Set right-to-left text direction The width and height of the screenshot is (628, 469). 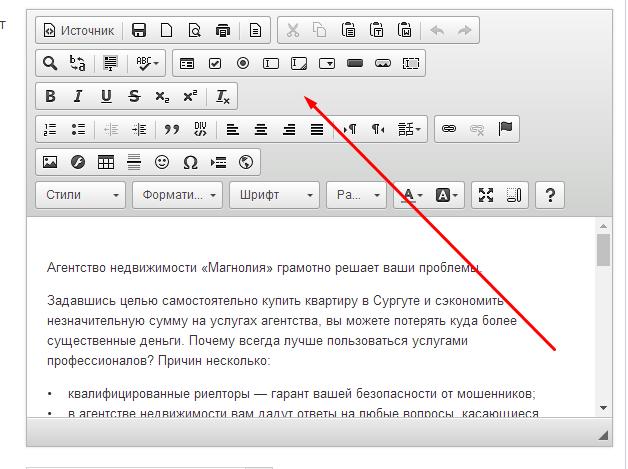378,129
